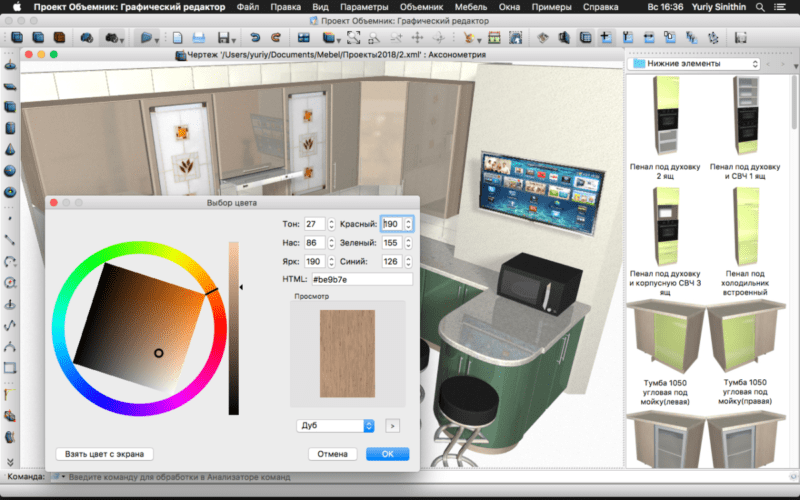Save project with floppy disk icon
Image resolution: width=800 pixels, height=500 pixels.
click(x=223, y=38)
